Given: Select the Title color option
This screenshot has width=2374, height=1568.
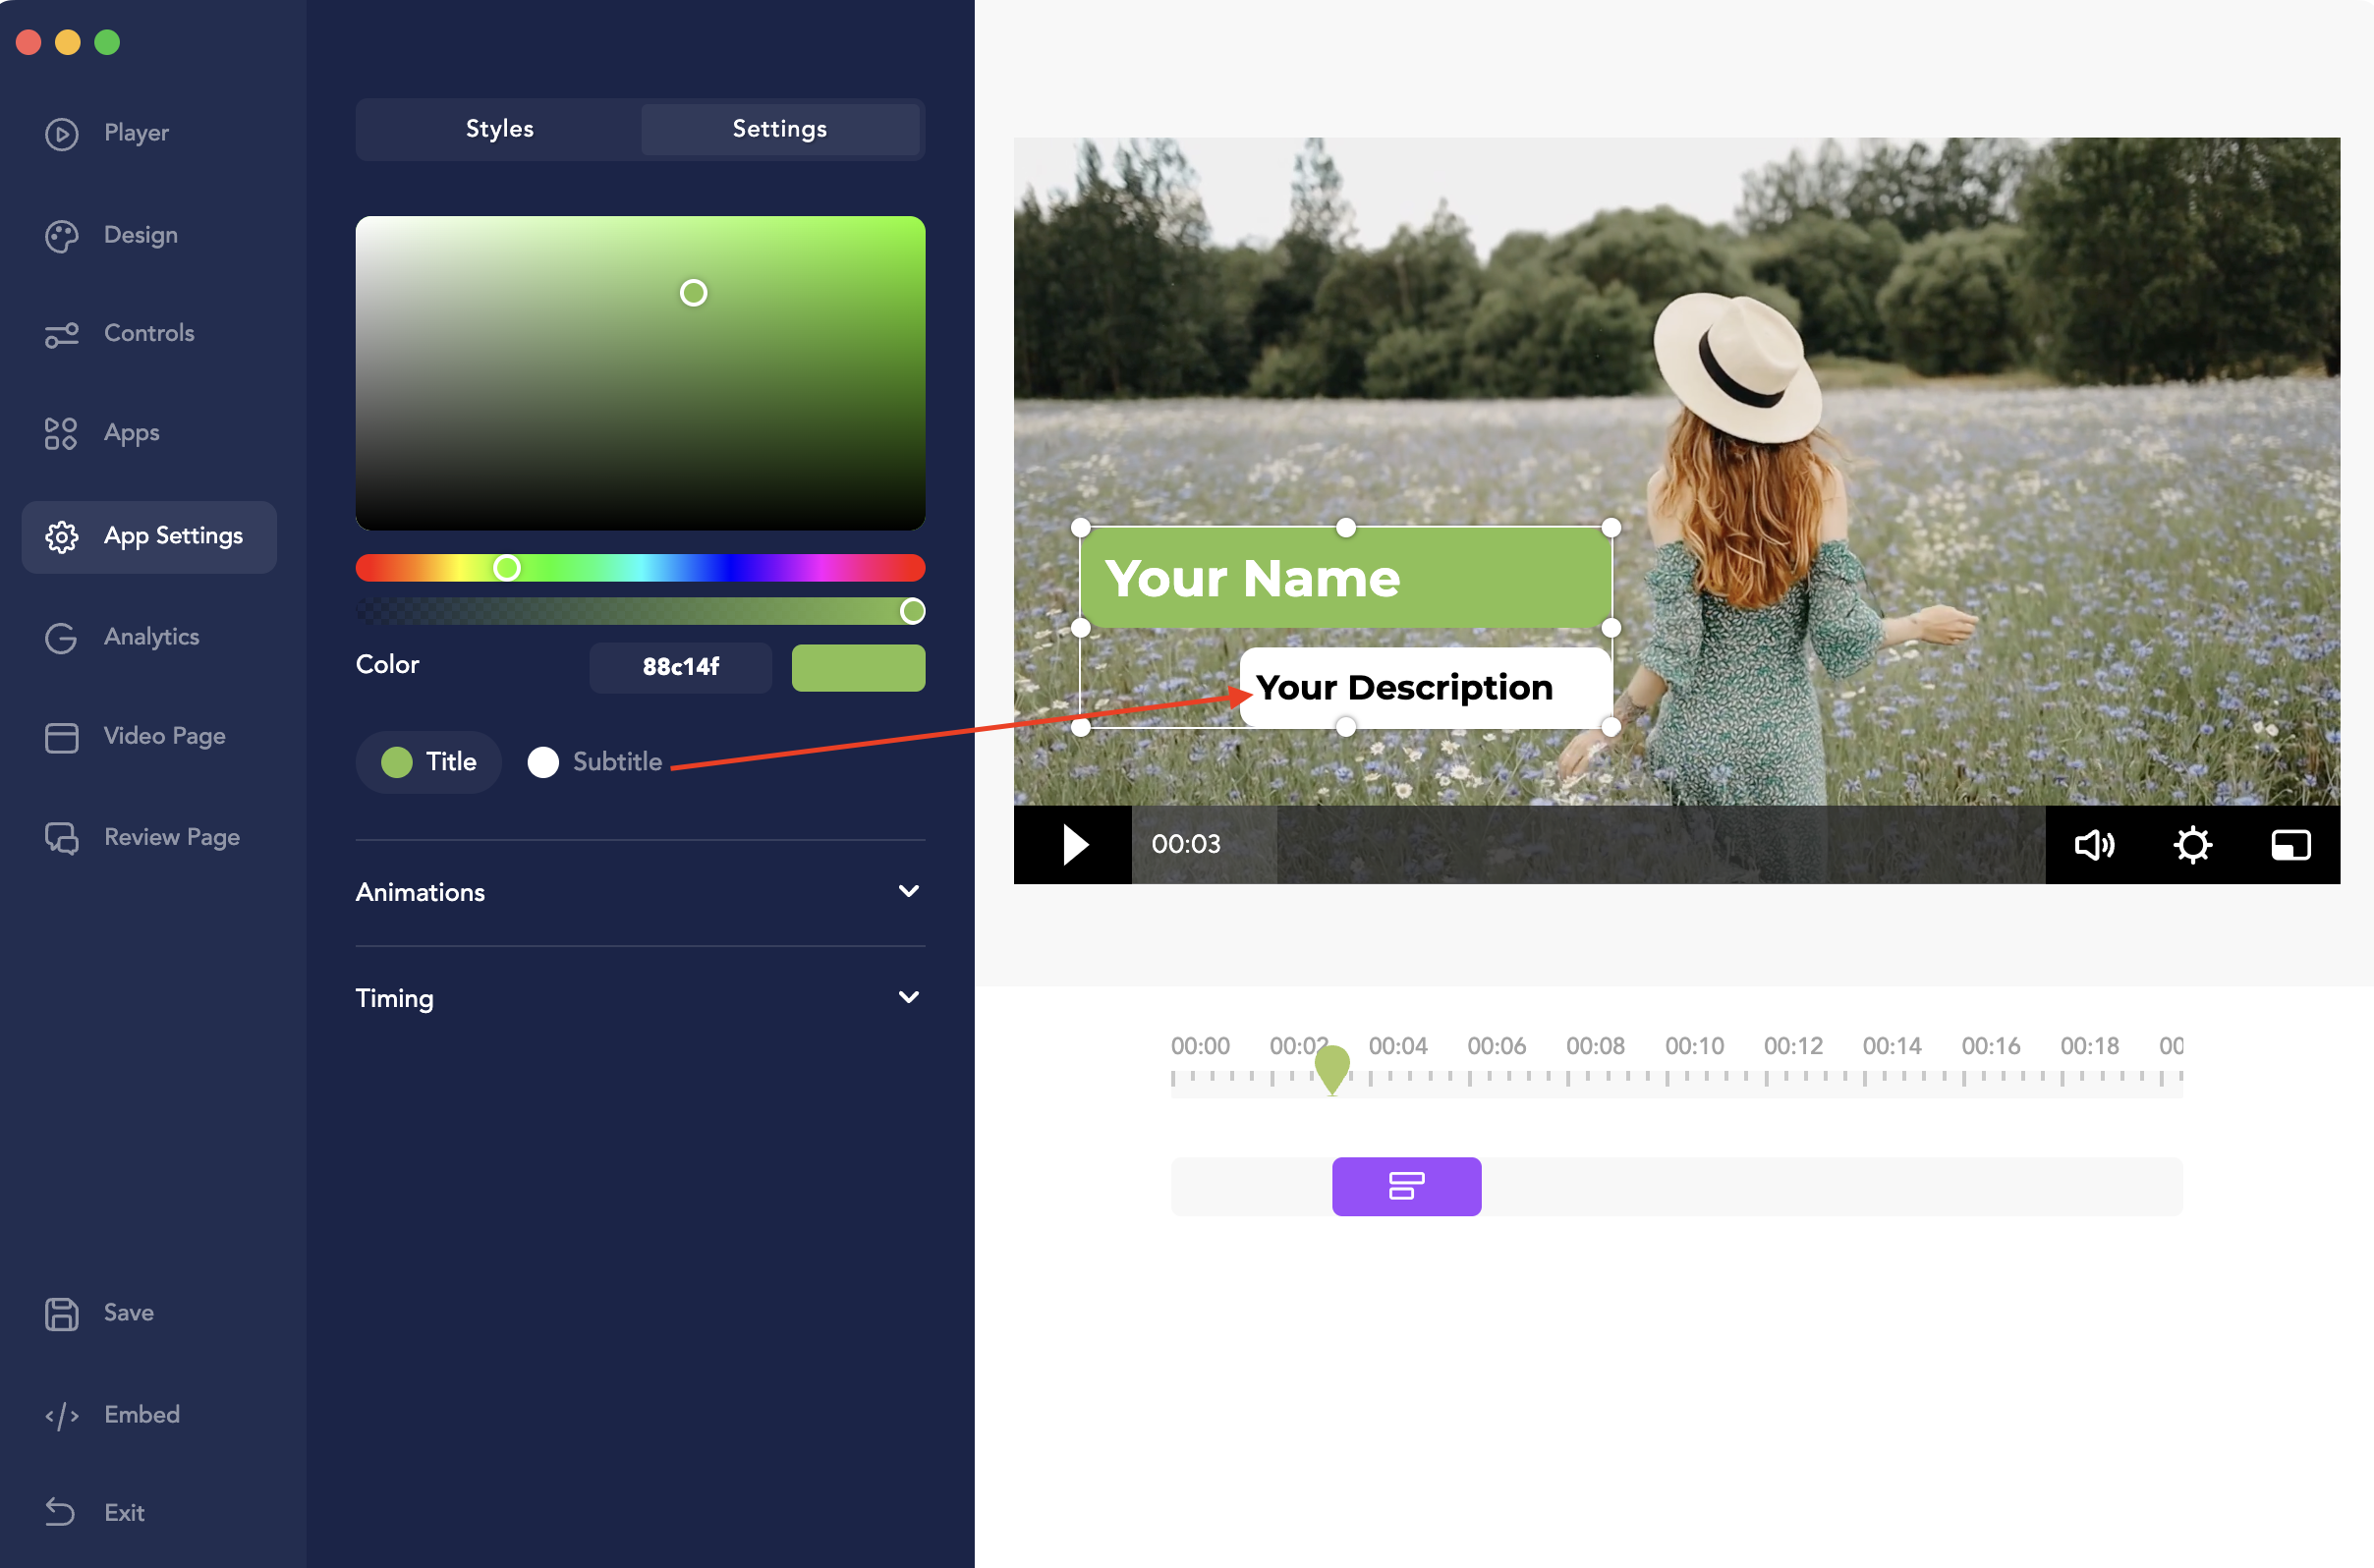Looking at the screenshot, I should (x=429, y=762).
